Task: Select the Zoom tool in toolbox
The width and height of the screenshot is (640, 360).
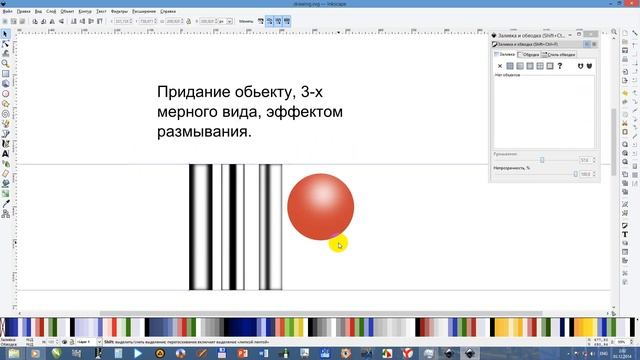Action: pos(5,64)
